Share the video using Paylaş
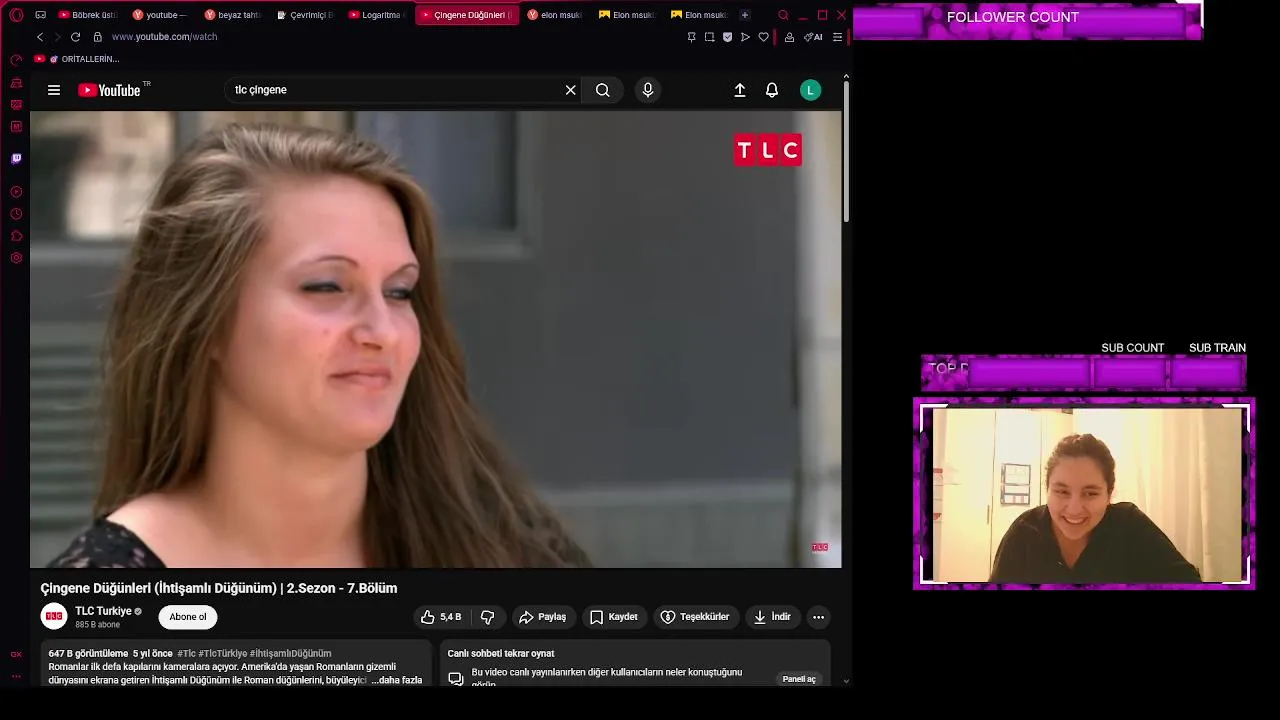Screen dimensions: 1280x720 point(543,617)
